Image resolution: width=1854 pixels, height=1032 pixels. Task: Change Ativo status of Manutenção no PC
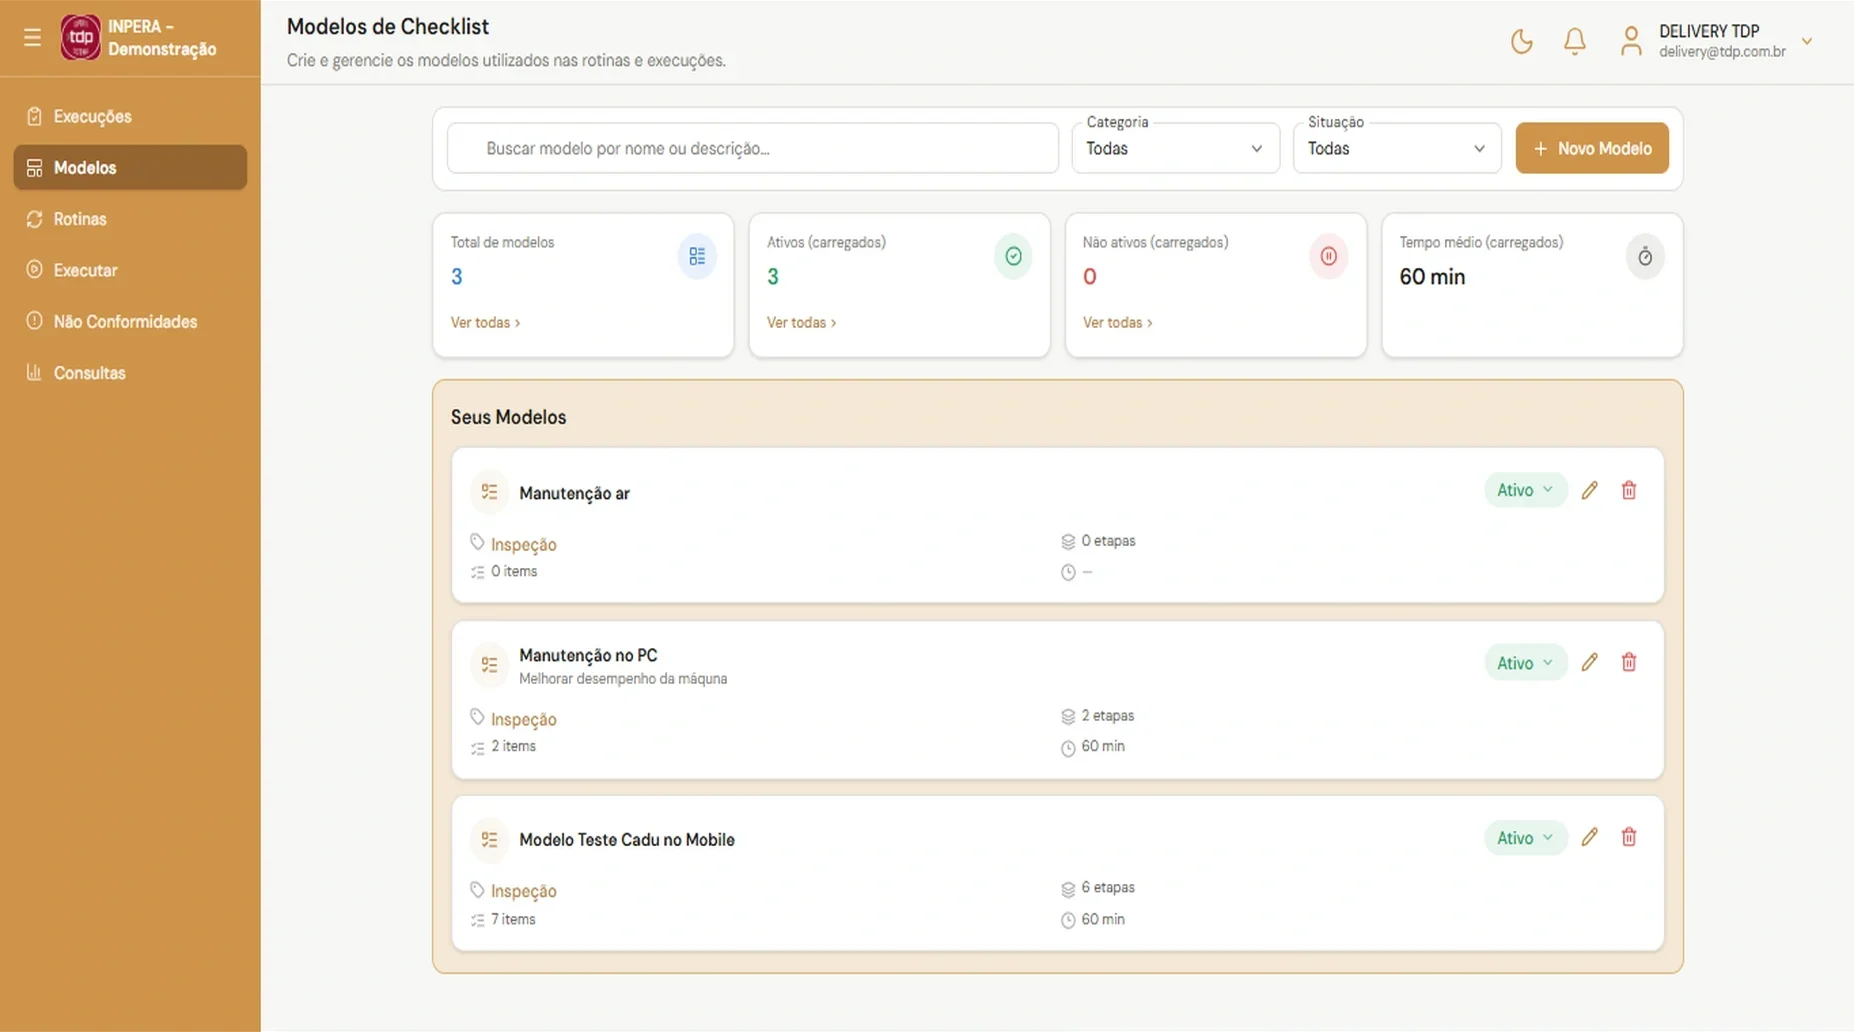tap(1525, 663)
